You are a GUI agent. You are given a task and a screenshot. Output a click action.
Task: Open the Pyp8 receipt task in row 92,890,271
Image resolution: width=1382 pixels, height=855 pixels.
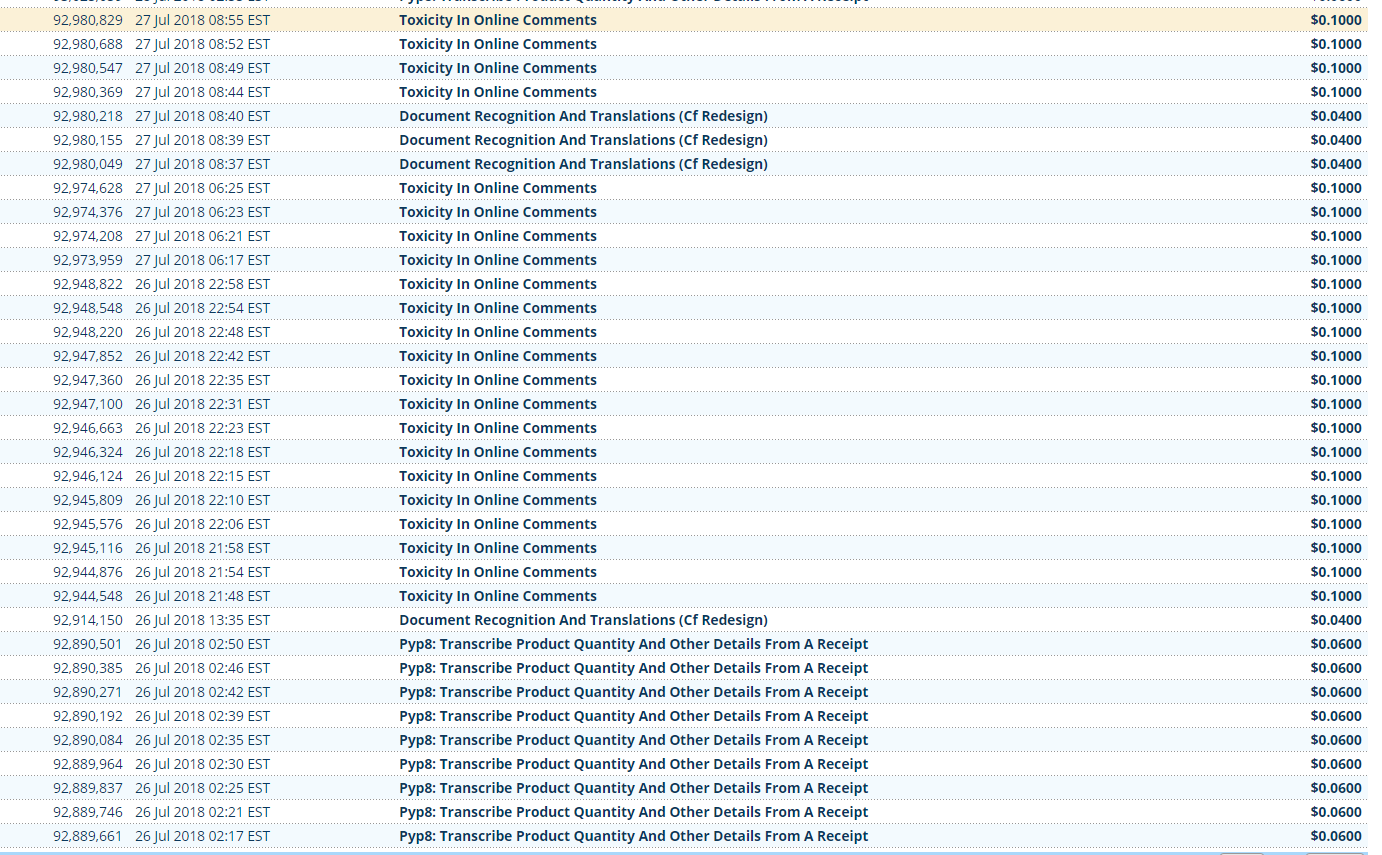[x=633, y=692]
